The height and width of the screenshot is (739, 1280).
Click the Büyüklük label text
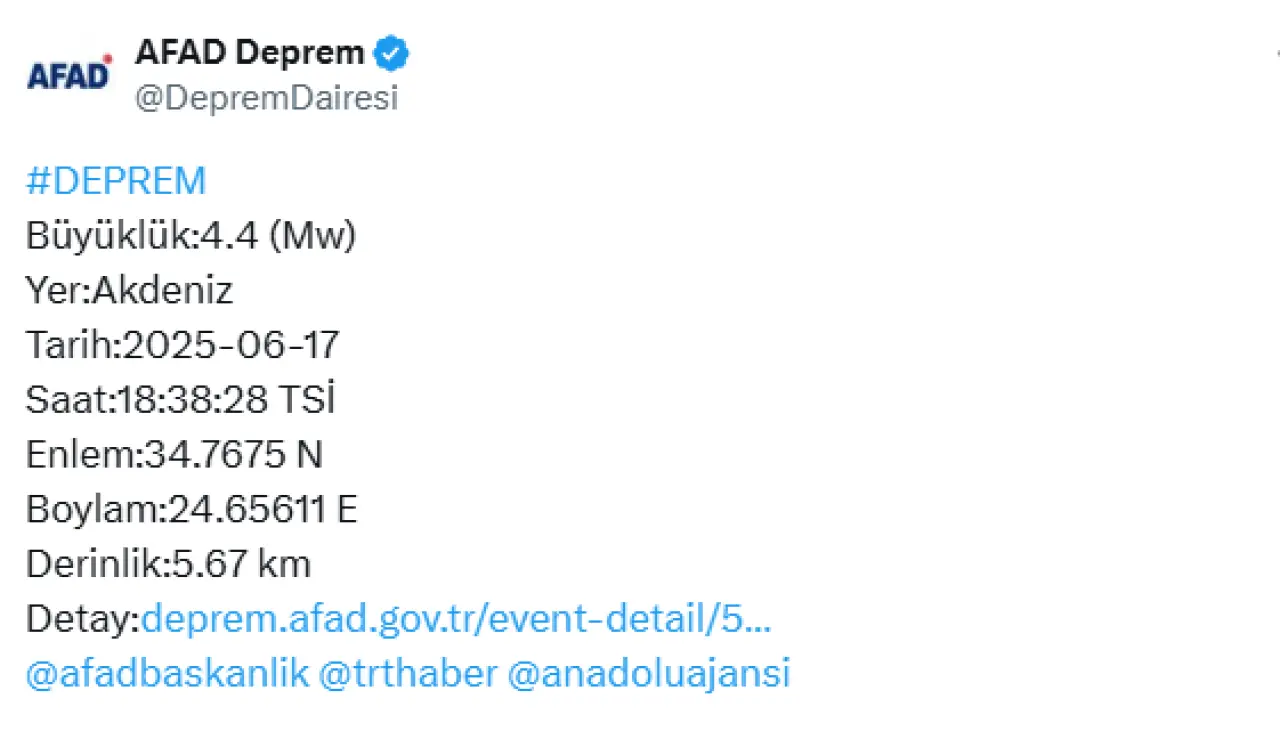(108, 236)
